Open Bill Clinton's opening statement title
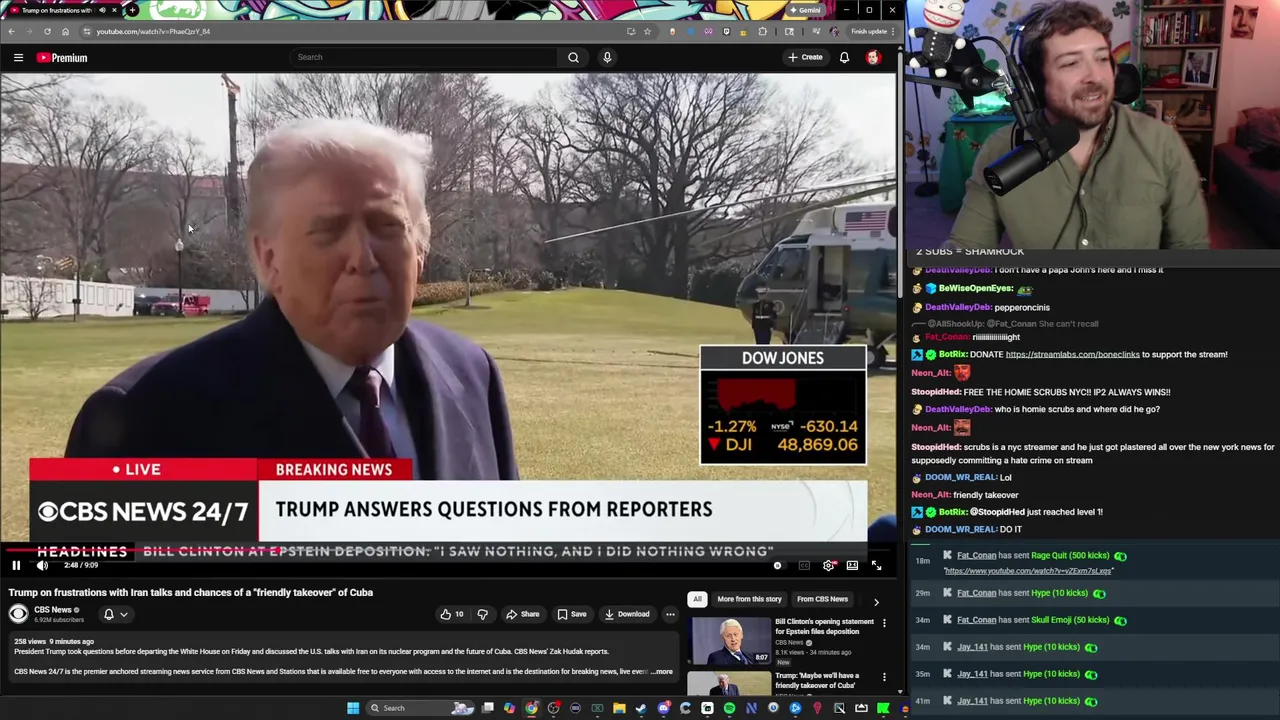The height and width of the screenshot is (720, 1280). click(824, 627)
